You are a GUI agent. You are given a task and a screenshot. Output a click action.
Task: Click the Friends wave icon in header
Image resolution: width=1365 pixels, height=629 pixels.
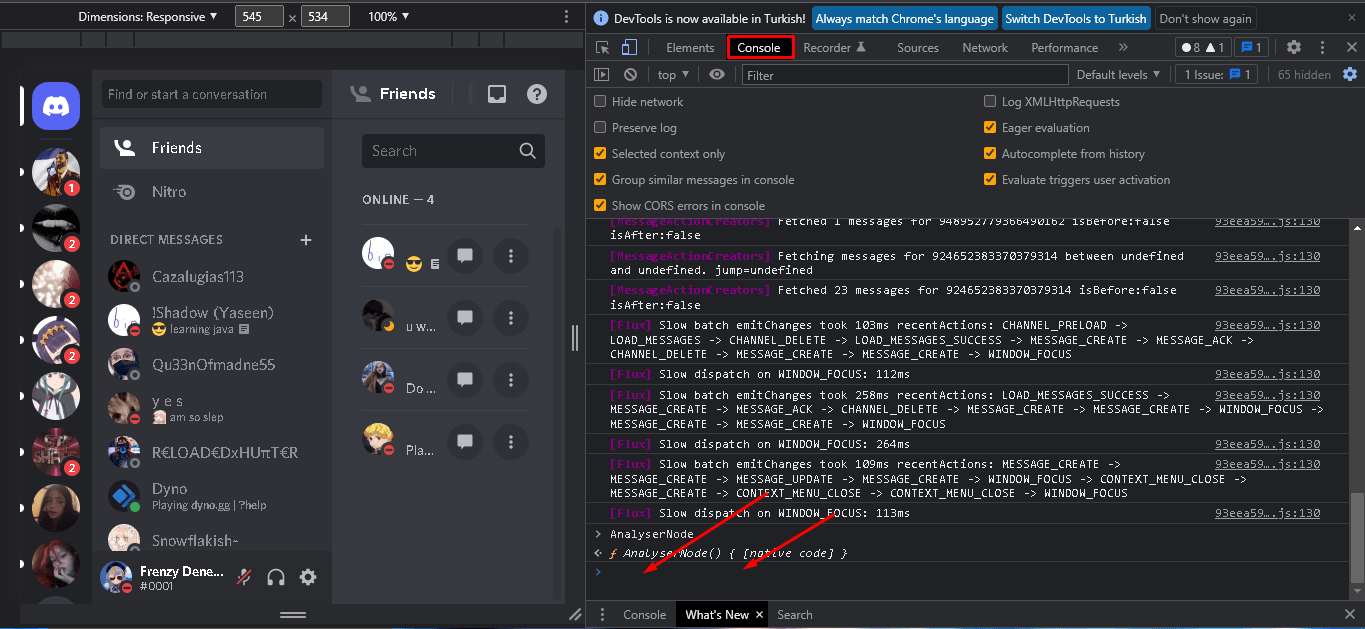click(x=360, y=94)
